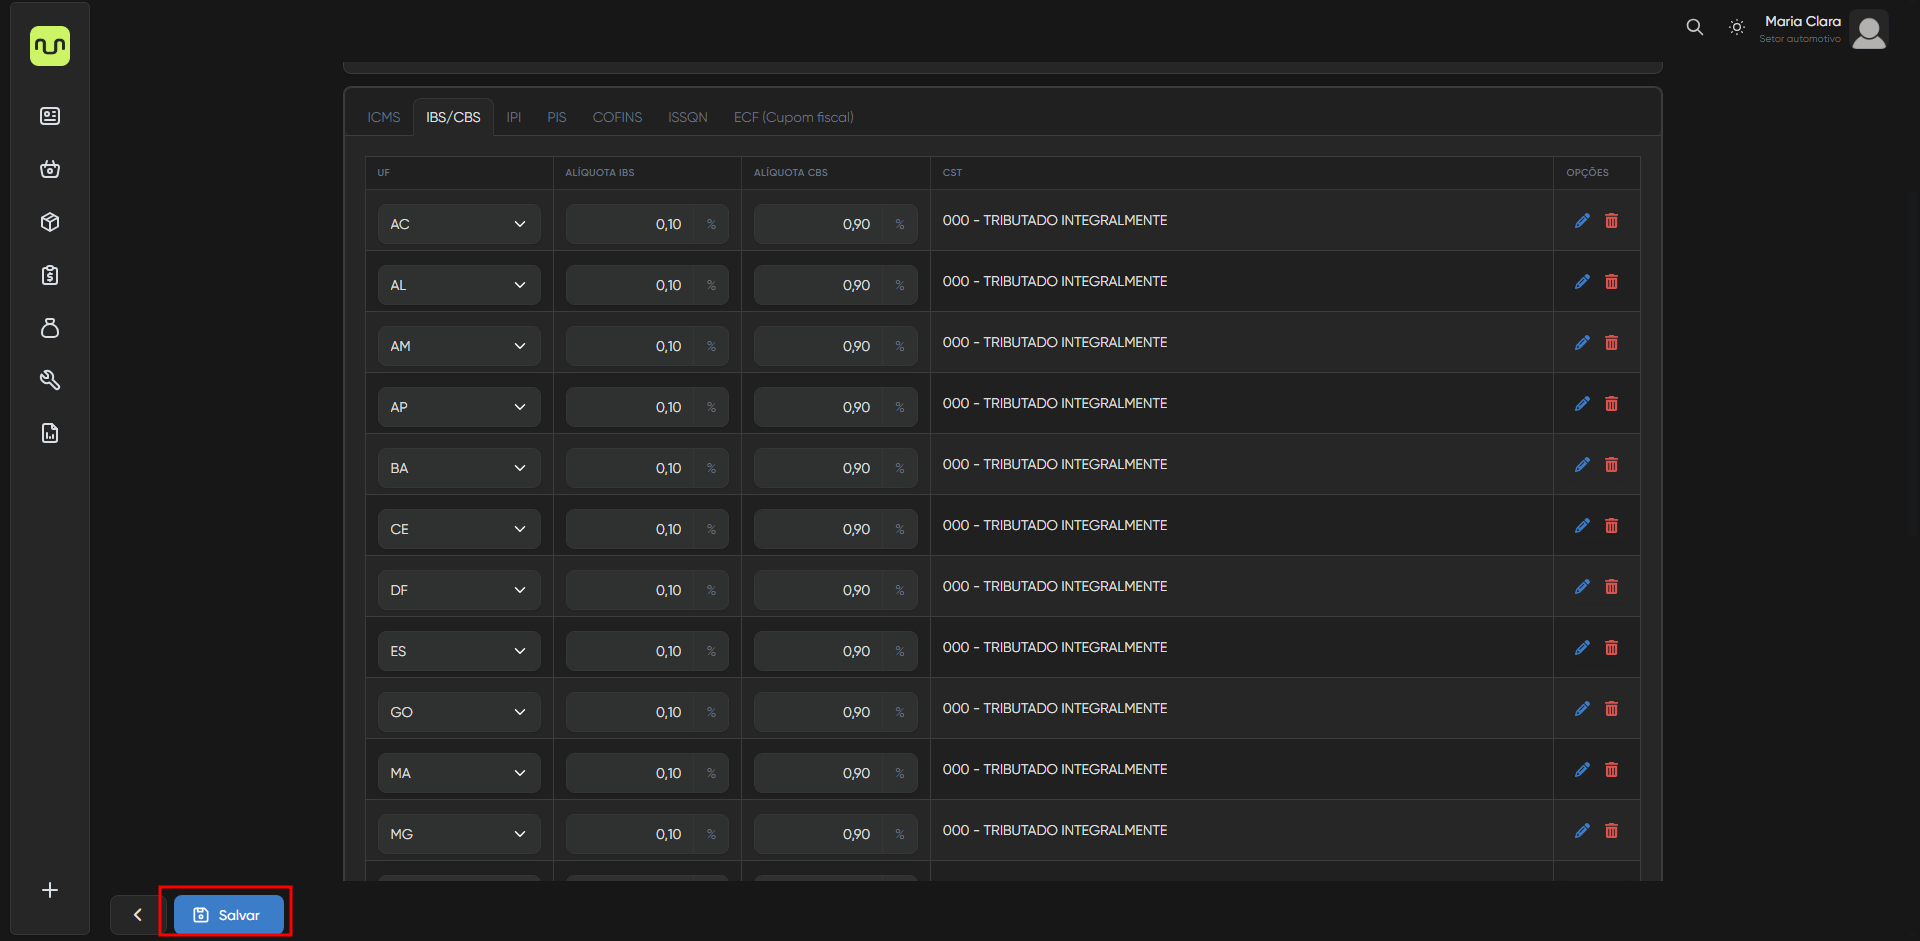Delete the AL row with trash icon
Image resolution: width=1920 pixels, height=941 pixels.
pos(1611,282)
